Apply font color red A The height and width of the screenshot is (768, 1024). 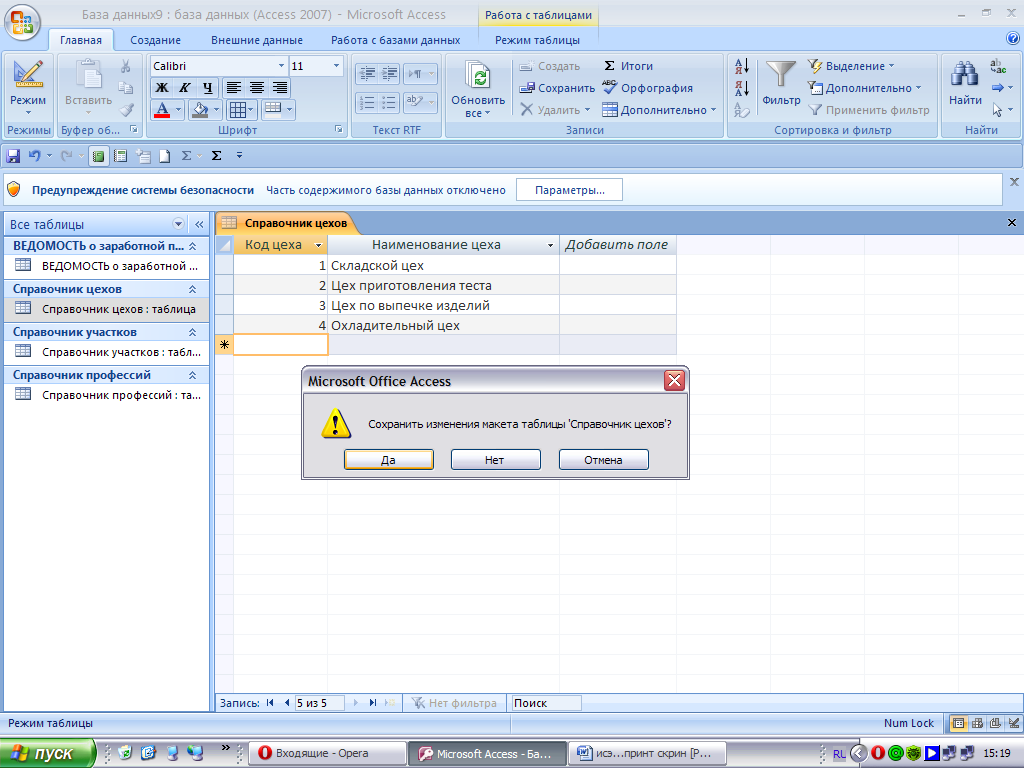click(162, 110)
